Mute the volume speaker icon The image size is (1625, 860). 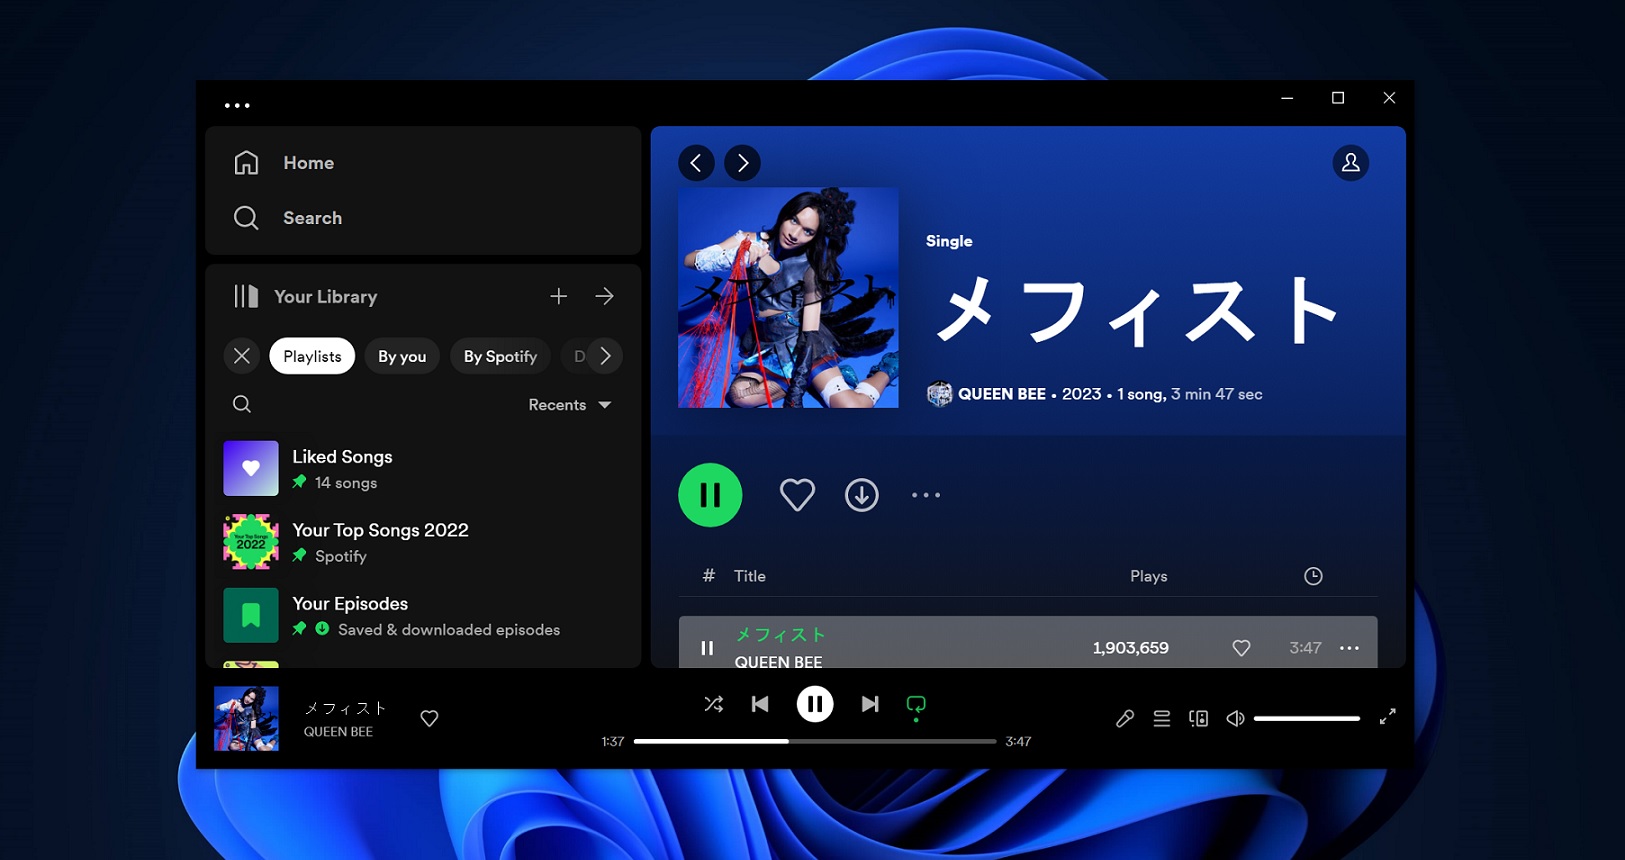[1235, 718]
